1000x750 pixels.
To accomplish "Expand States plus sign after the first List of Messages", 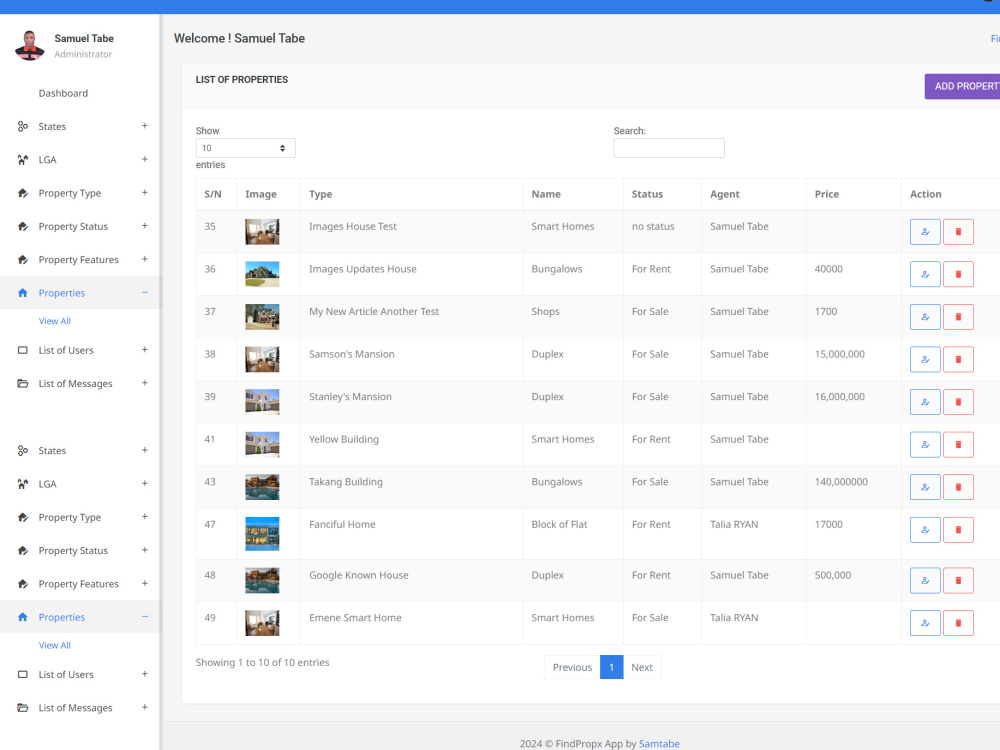I will click(x=145, y=450).
